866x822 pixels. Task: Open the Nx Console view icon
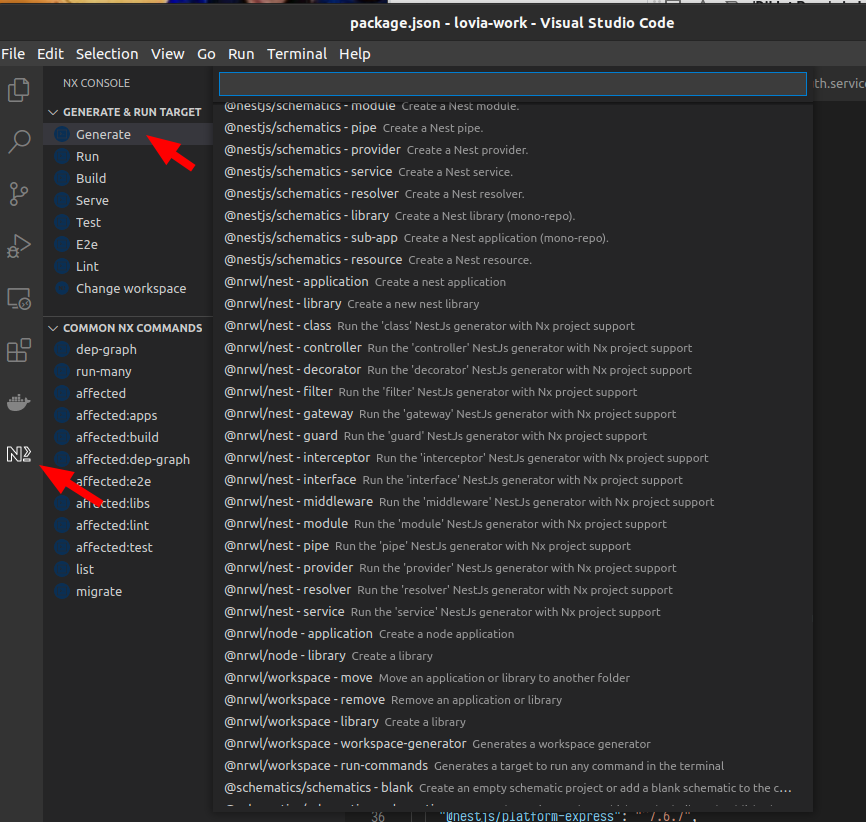[x=19, y=454]
